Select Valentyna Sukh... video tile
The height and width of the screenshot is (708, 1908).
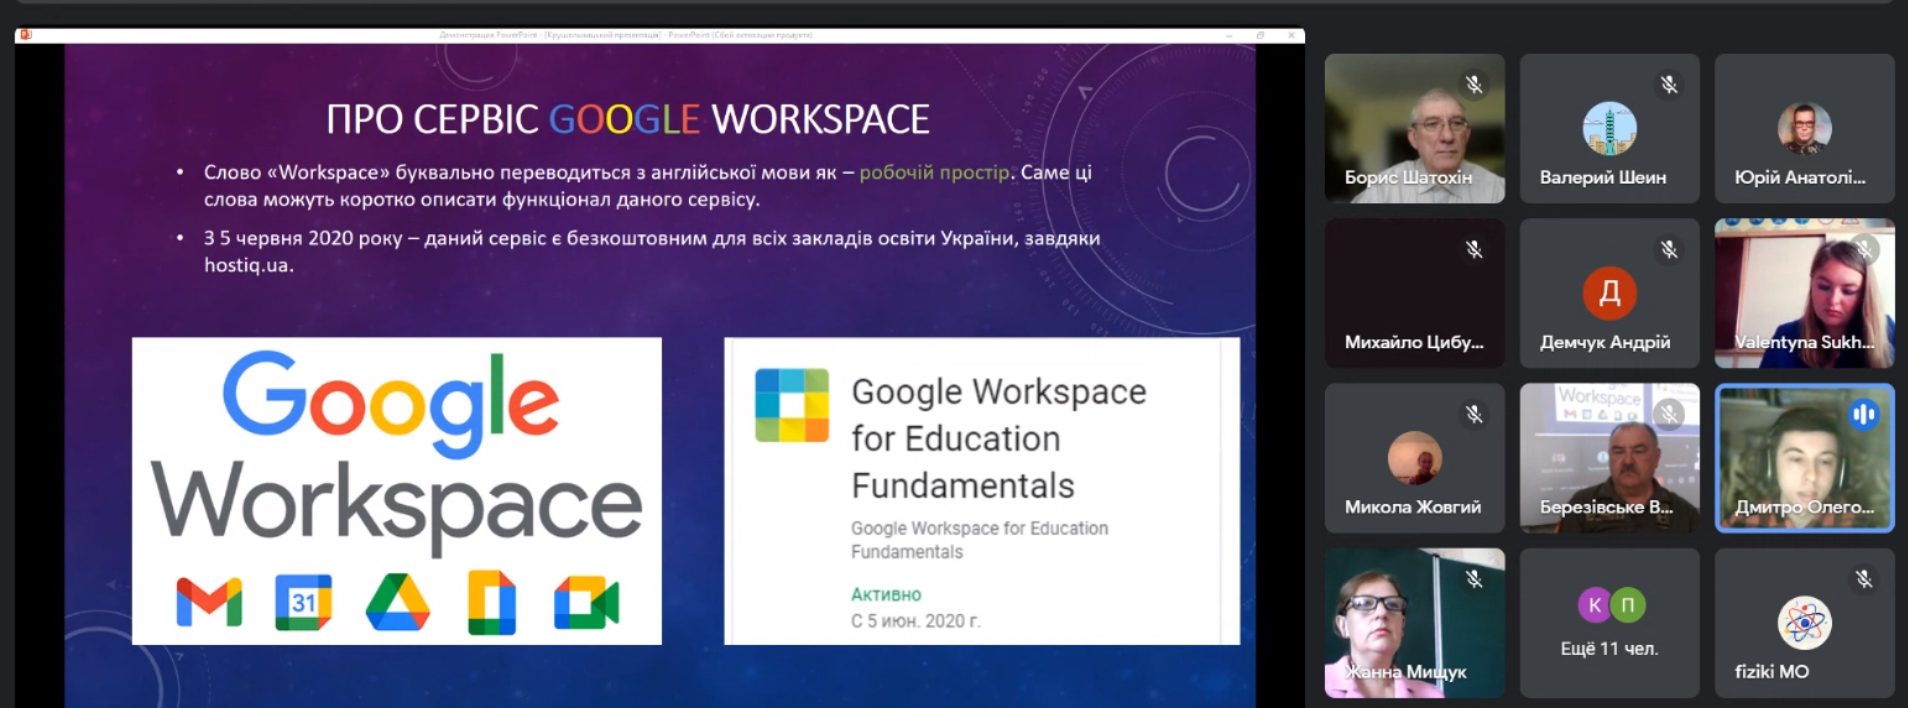click(x=1804, y=292)
